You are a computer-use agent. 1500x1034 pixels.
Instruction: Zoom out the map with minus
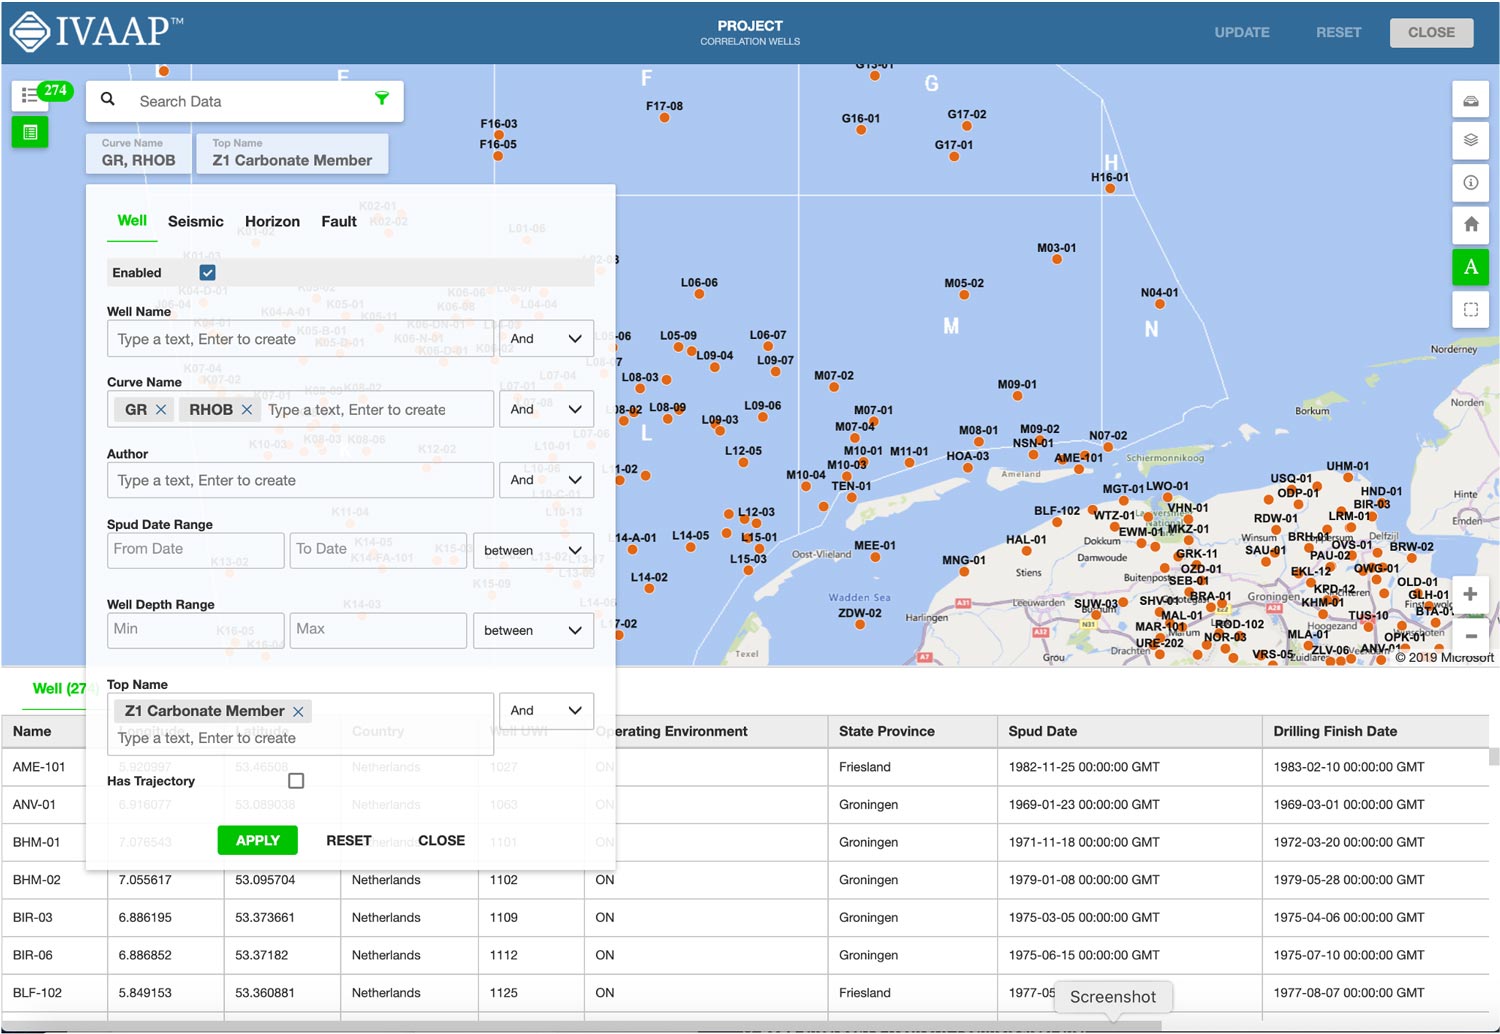click(x=1470, y=636)
